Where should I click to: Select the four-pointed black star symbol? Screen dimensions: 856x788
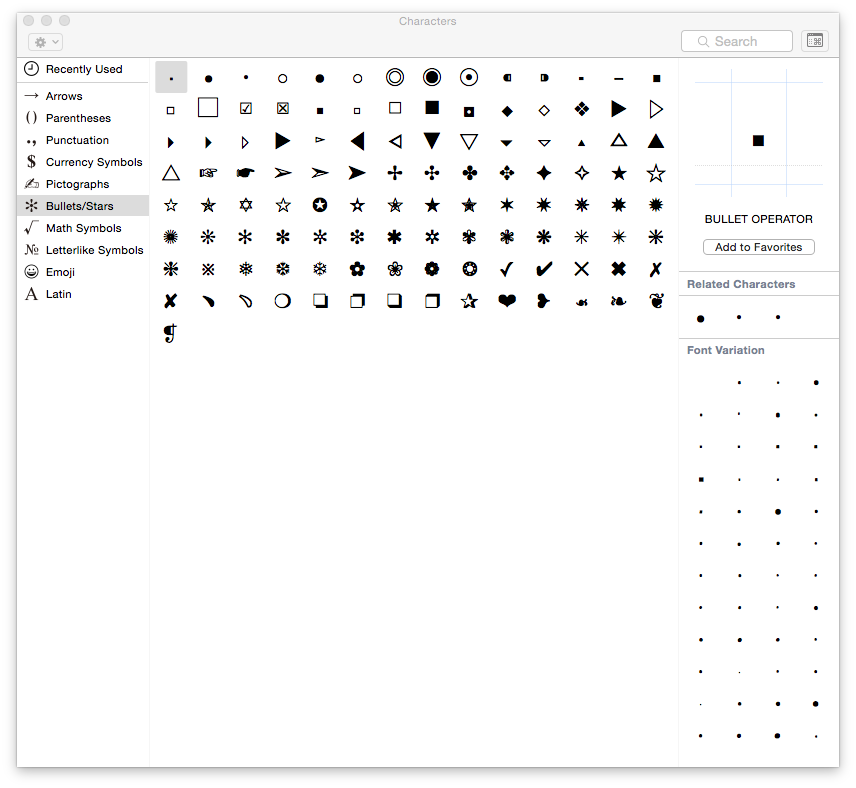click(544, 173)
